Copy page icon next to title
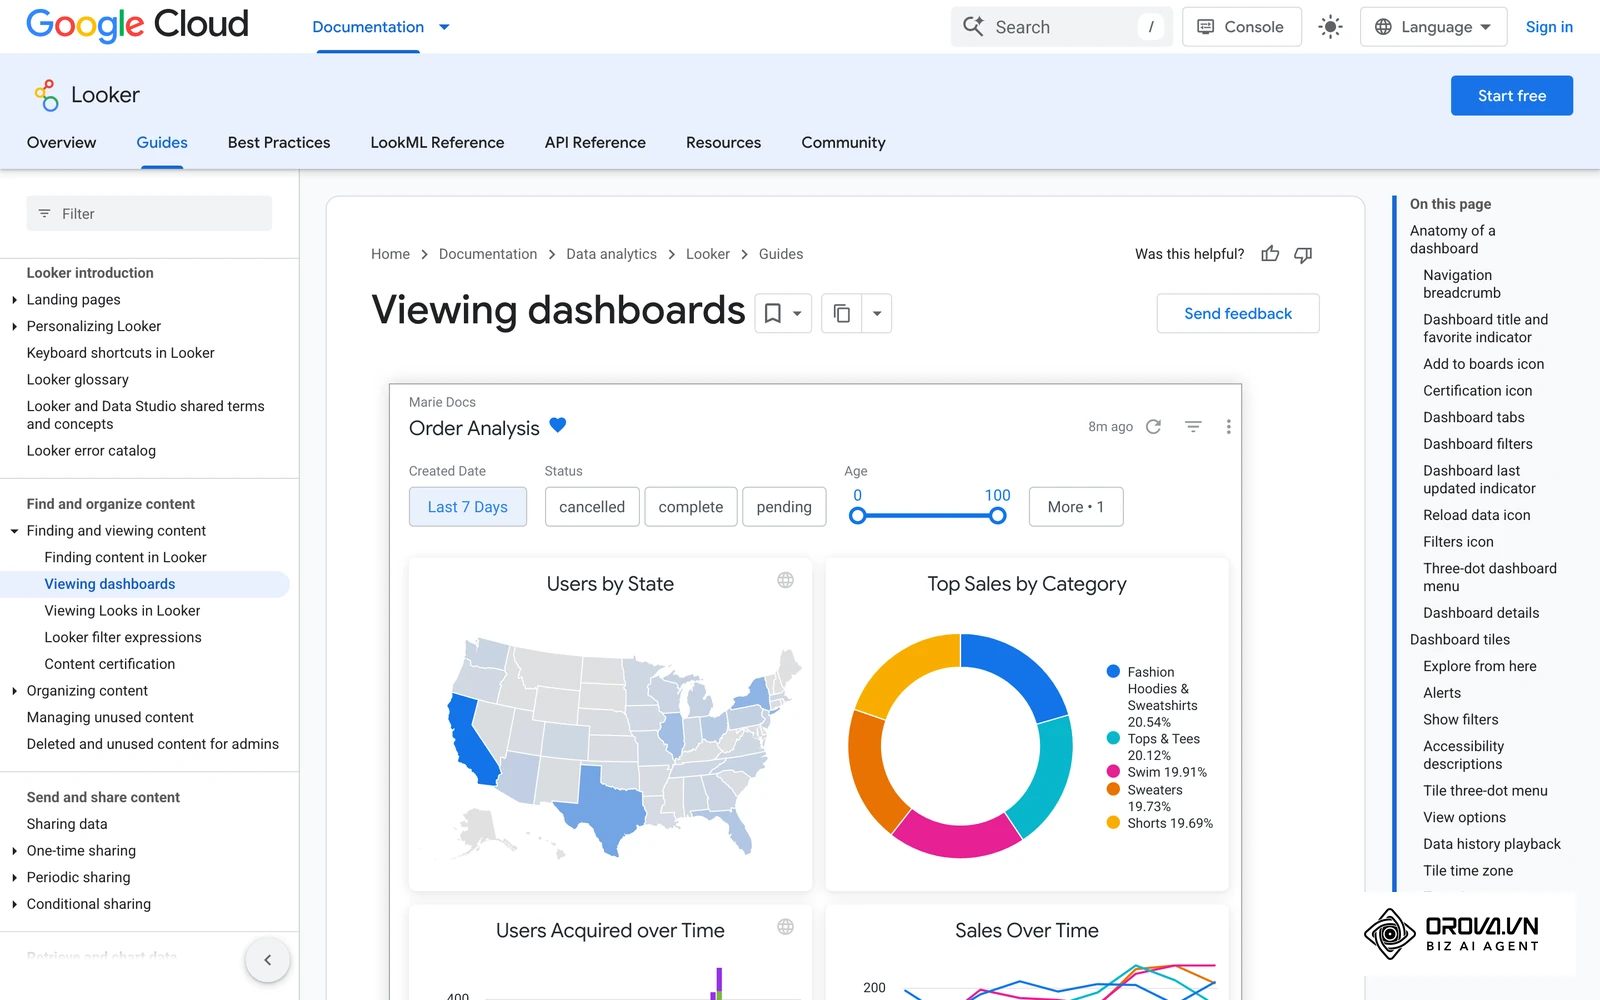 [x=842, y=314]
